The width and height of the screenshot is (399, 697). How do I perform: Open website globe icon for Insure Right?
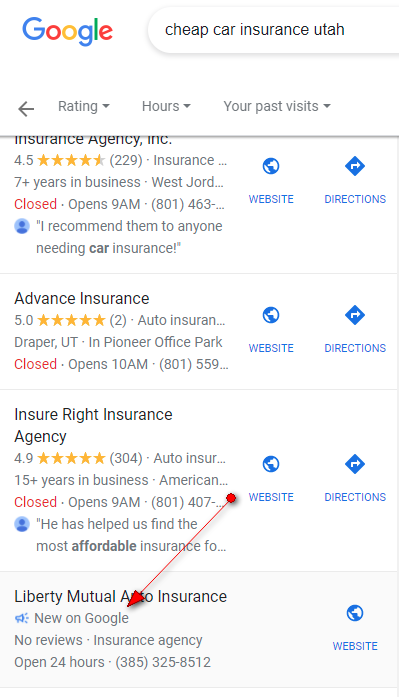point(271,464)
